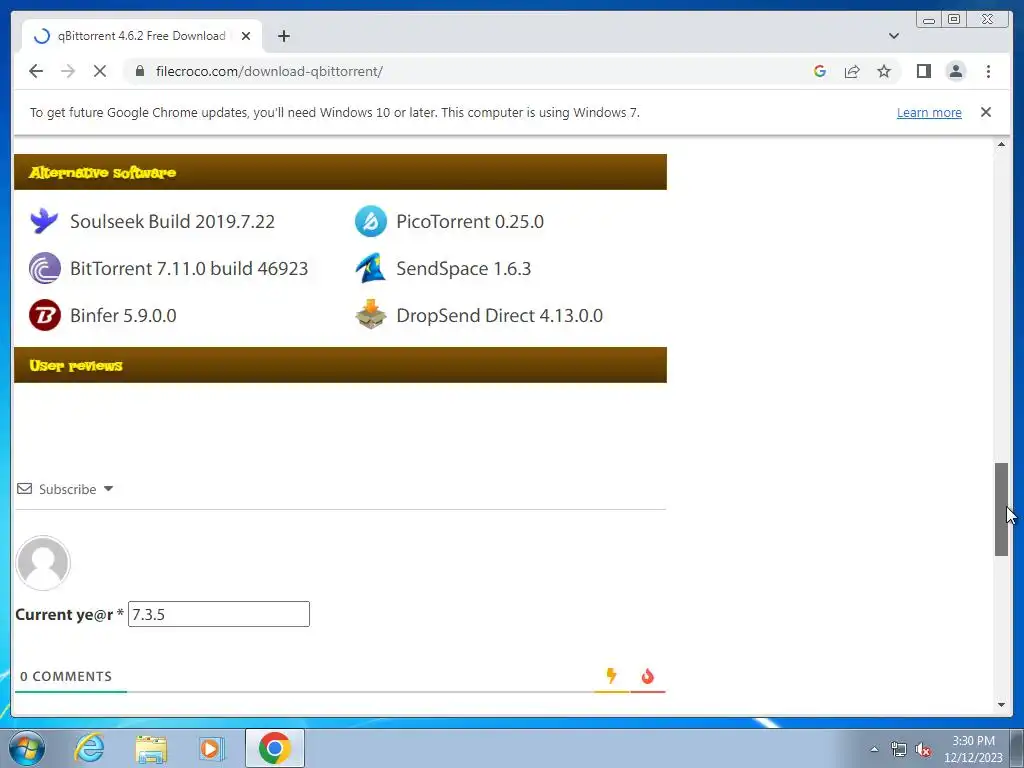Image resolution: width=1024 pixels, height=768 pixels.
Task: Click the Current year input field
Action: click(219, 614)
